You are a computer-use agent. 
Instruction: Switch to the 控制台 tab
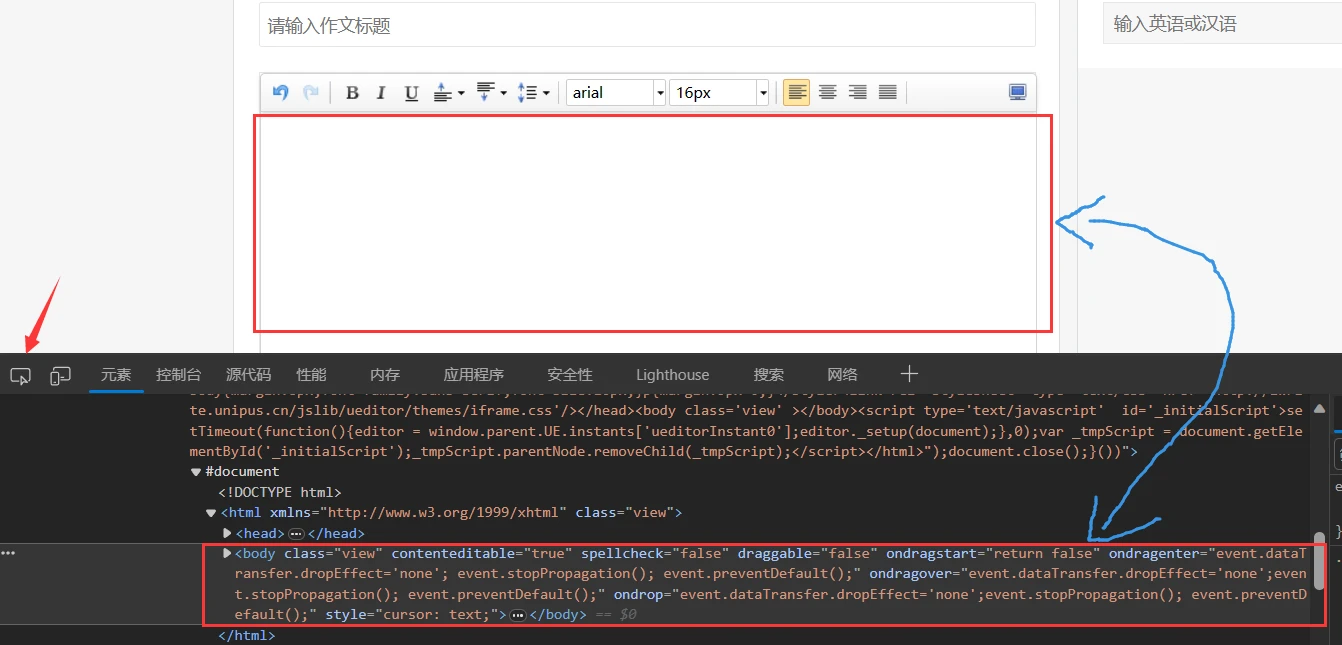click(178, 375)
